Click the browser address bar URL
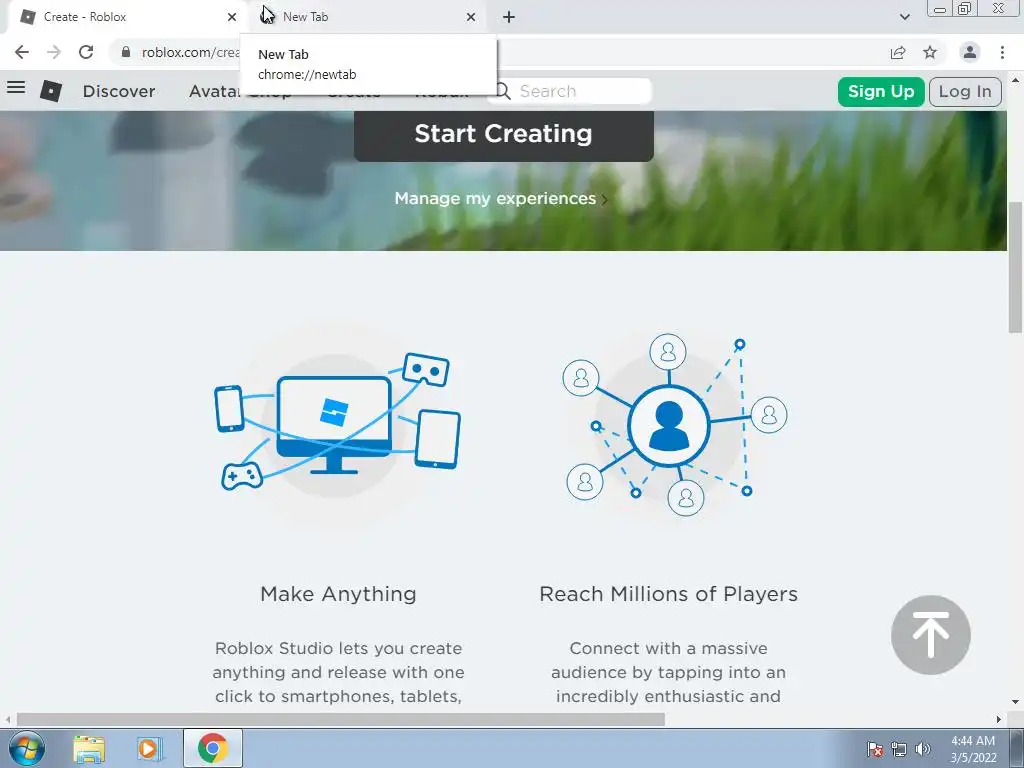 [x=191, y=52]
